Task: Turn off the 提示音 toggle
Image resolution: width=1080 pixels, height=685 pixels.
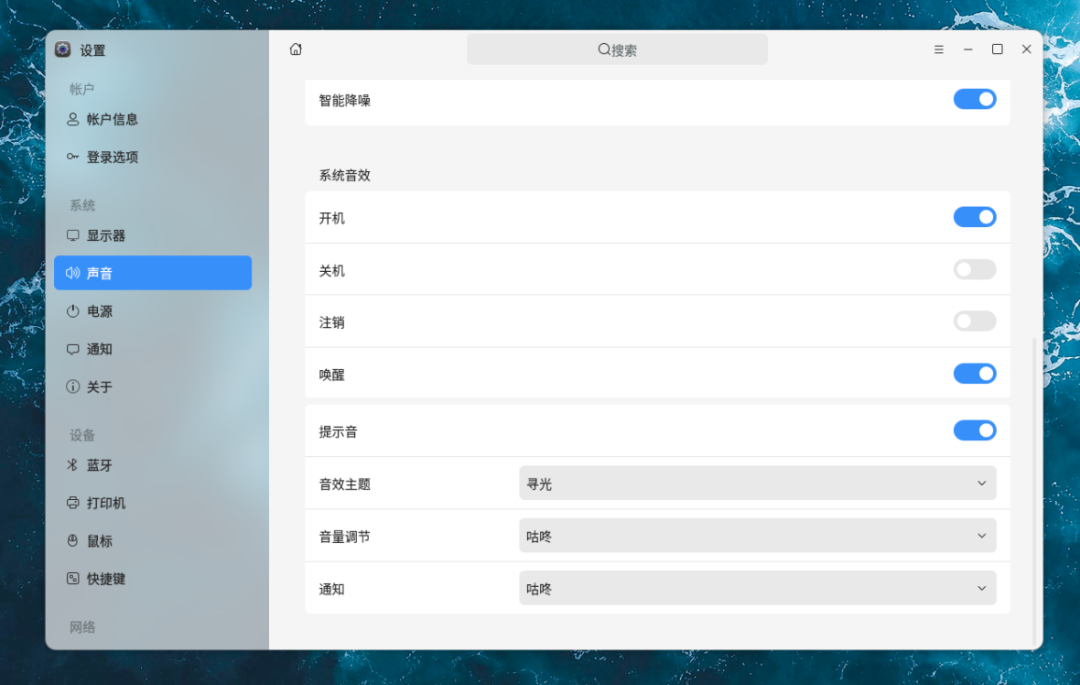Action: (974, 430)
